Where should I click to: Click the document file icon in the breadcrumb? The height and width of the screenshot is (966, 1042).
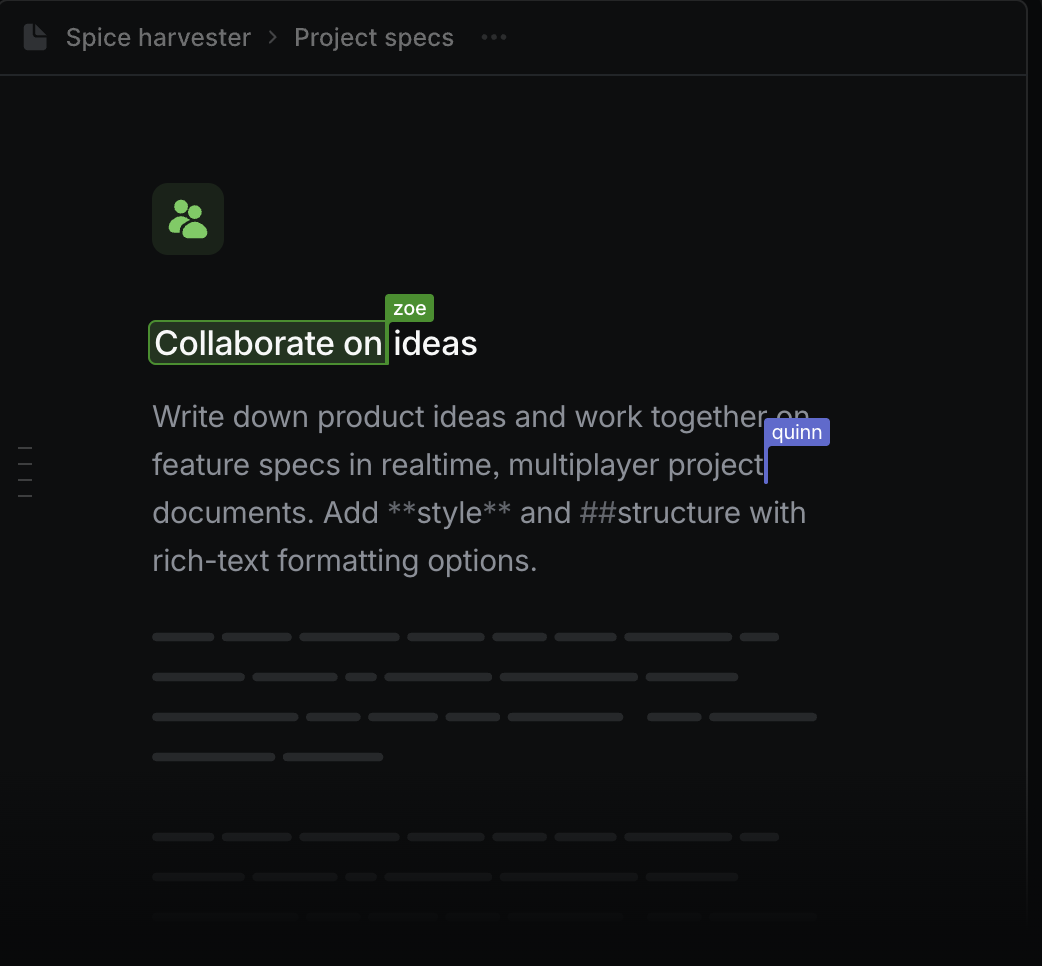click(36, 37)
